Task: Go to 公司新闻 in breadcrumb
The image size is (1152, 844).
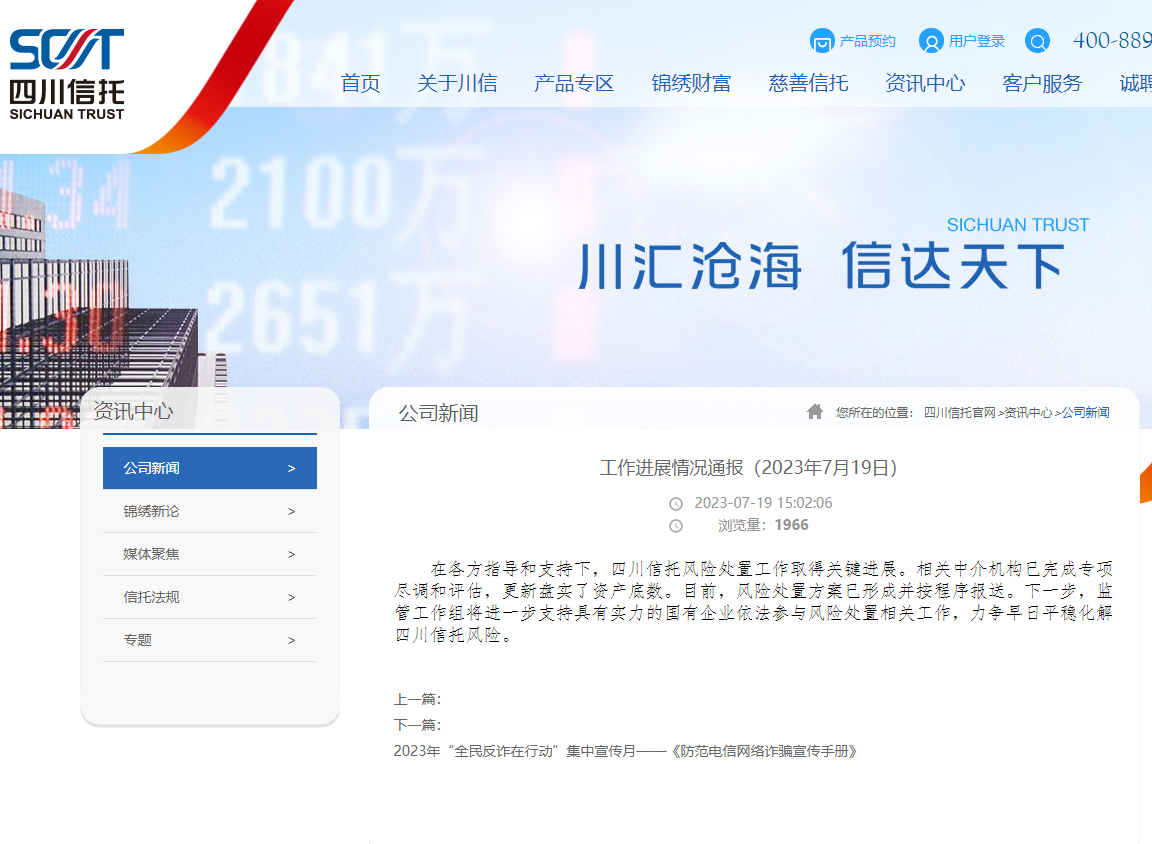Action: point(1085,413)
